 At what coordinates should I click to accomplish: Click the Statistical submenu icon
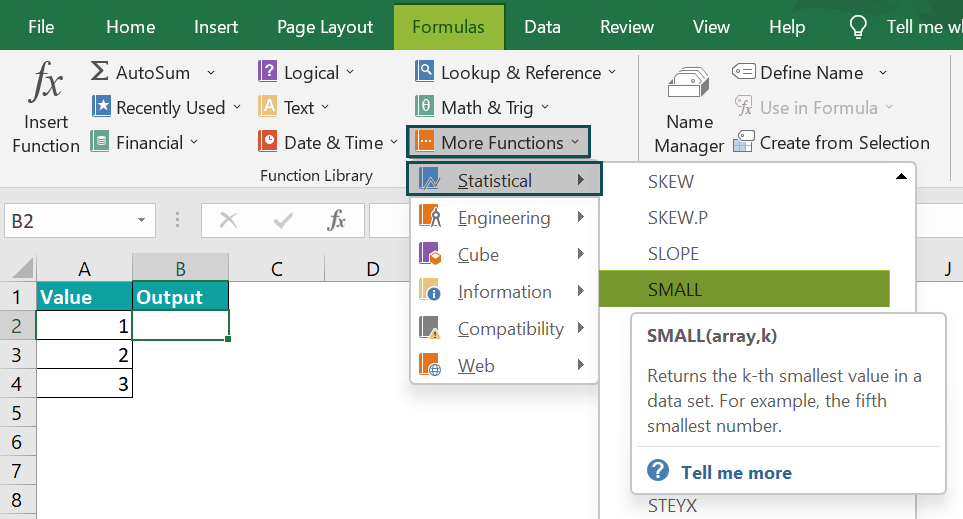(429, 179)
